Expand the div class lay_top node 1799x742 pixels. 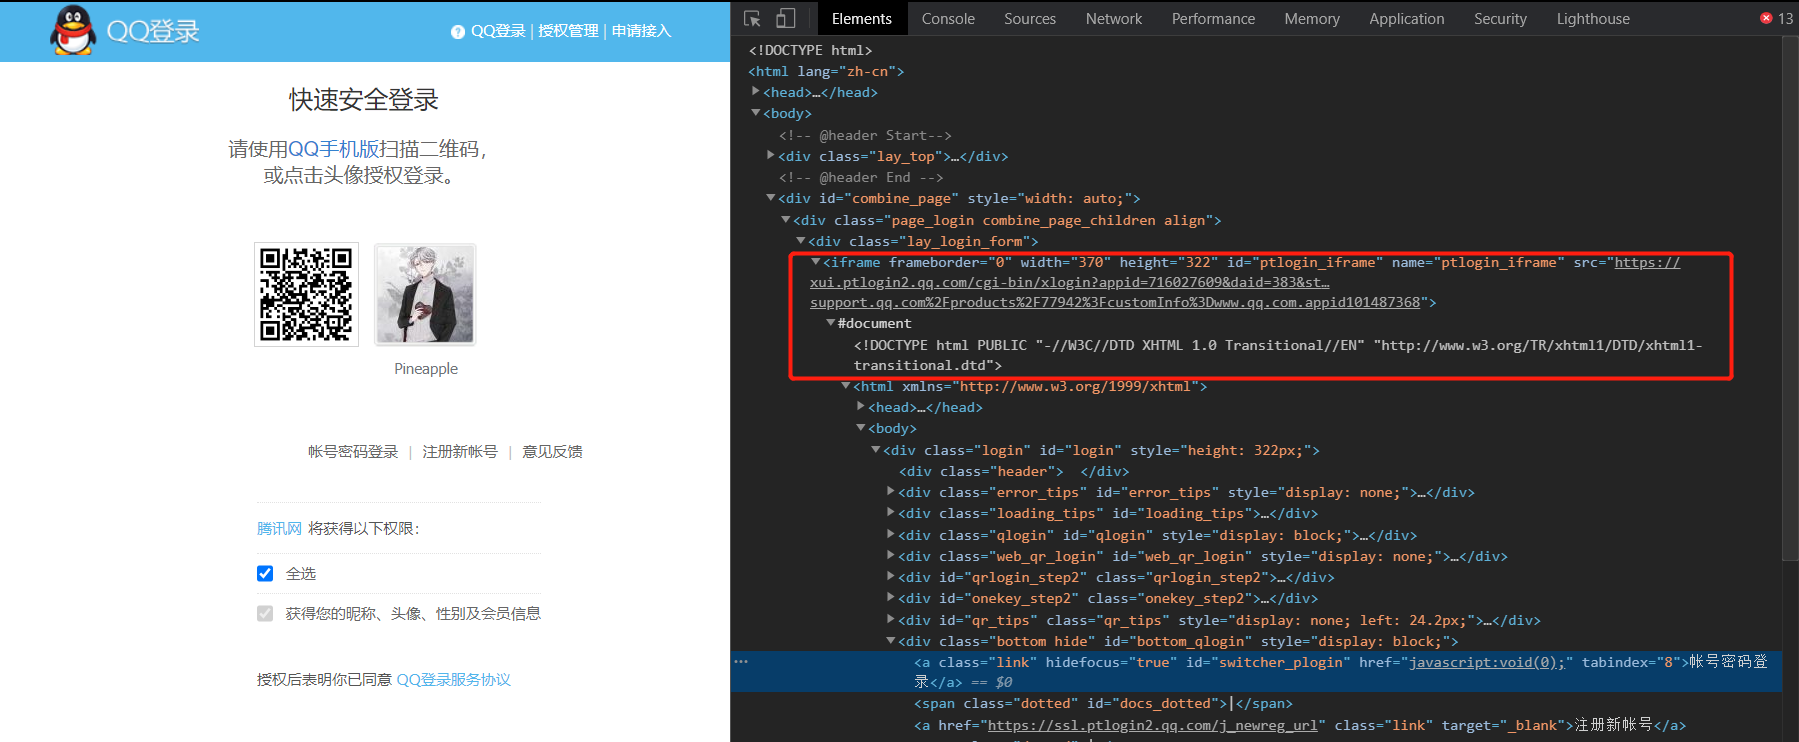(771, 155)
